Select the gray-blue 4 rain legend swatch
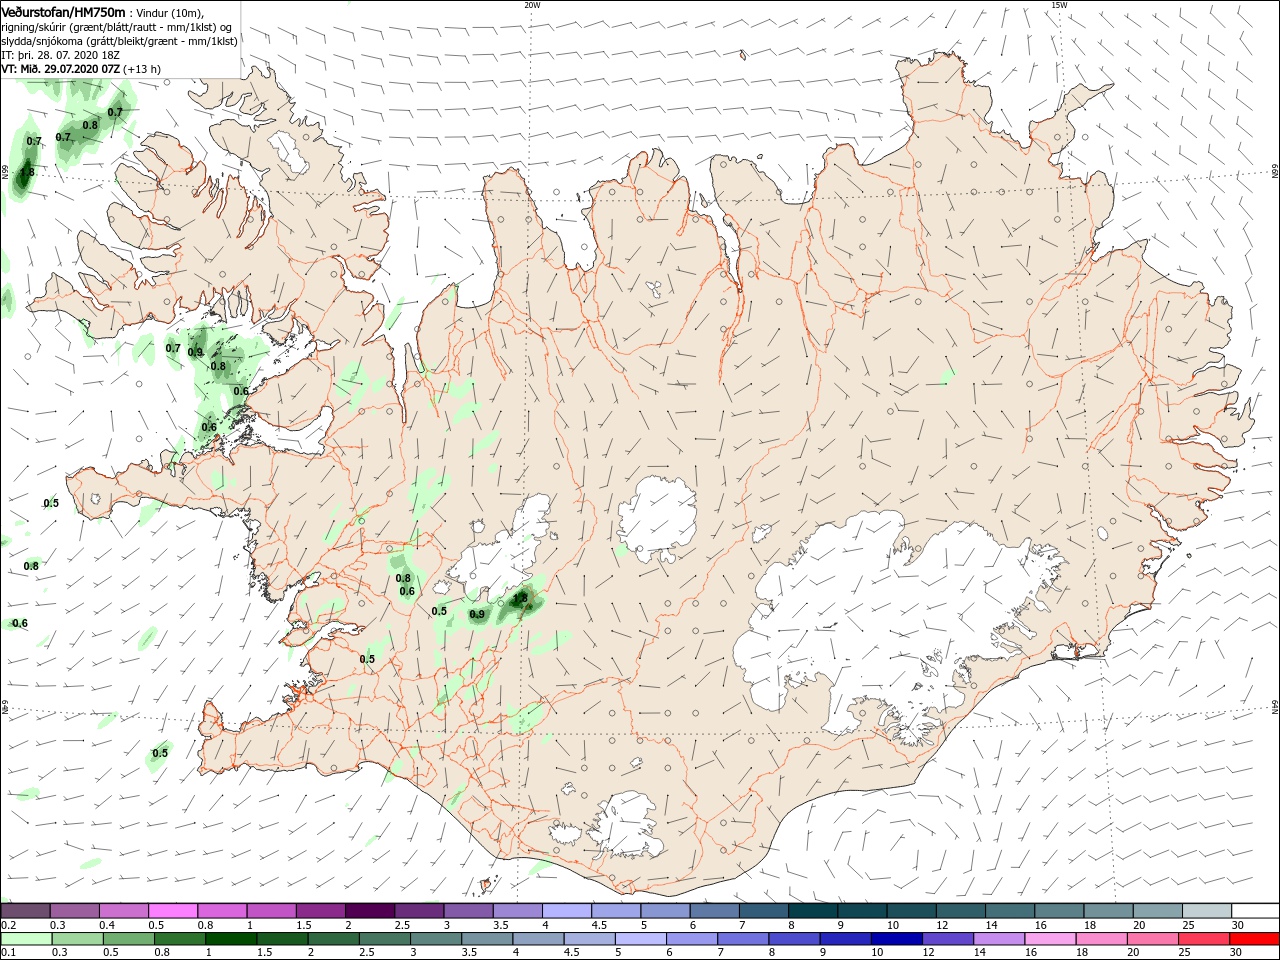1280x960 pixels. click(x=538, y=940)
